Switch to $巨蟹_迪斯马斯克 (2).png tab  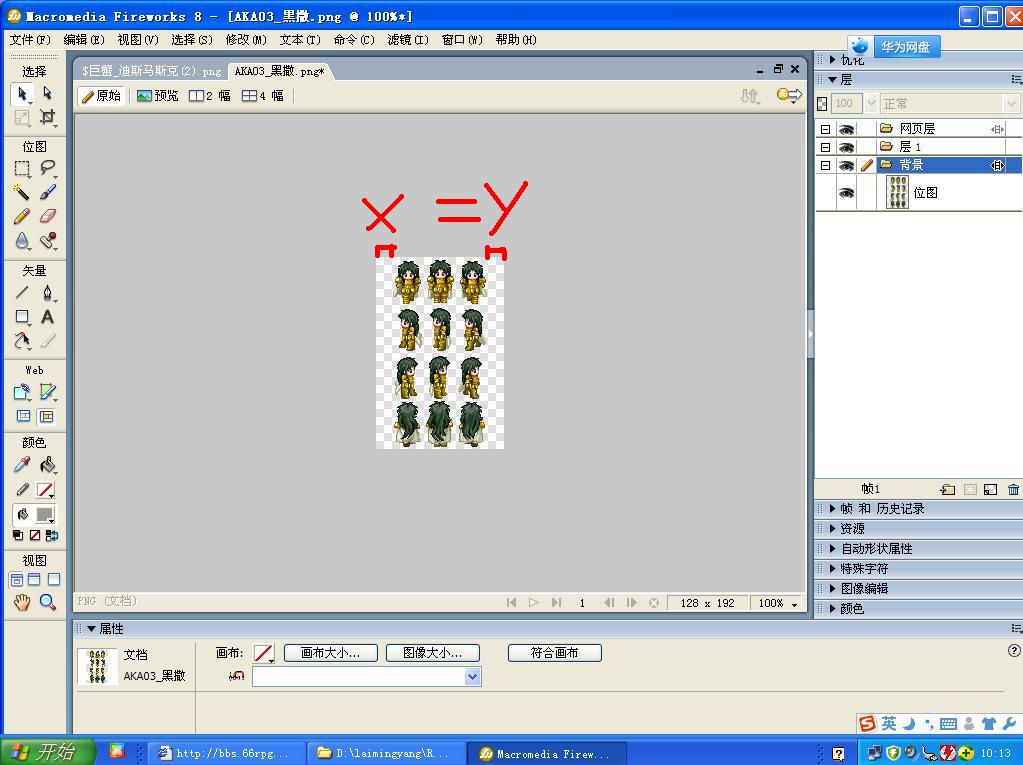coord(151,71)
